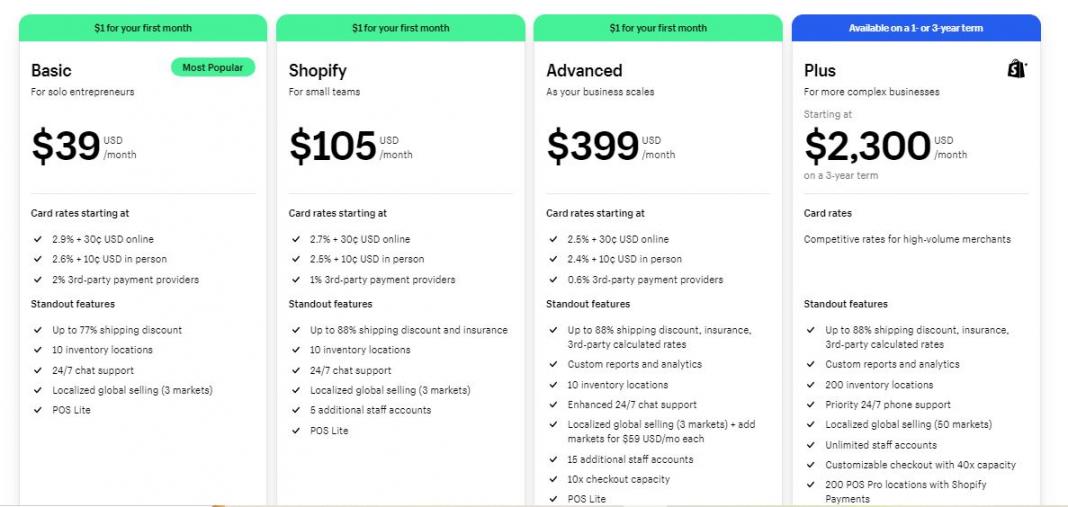Click the $399 price on Advanced plan
This screenshot has height=507, width=1068.
pos(592,147)
